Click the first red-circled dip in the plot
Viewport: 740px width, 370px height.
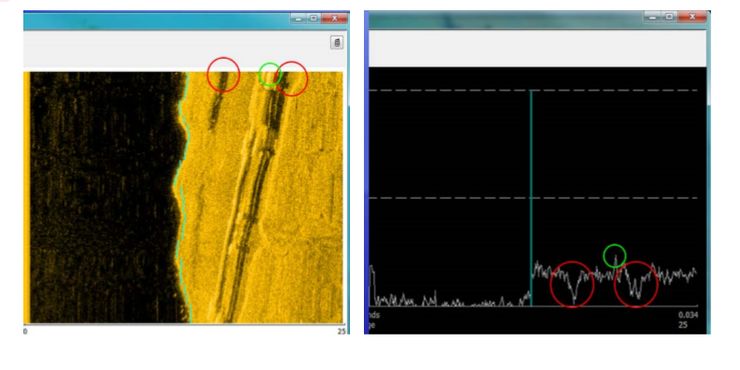pyautogui.click(x=572, y=284)
